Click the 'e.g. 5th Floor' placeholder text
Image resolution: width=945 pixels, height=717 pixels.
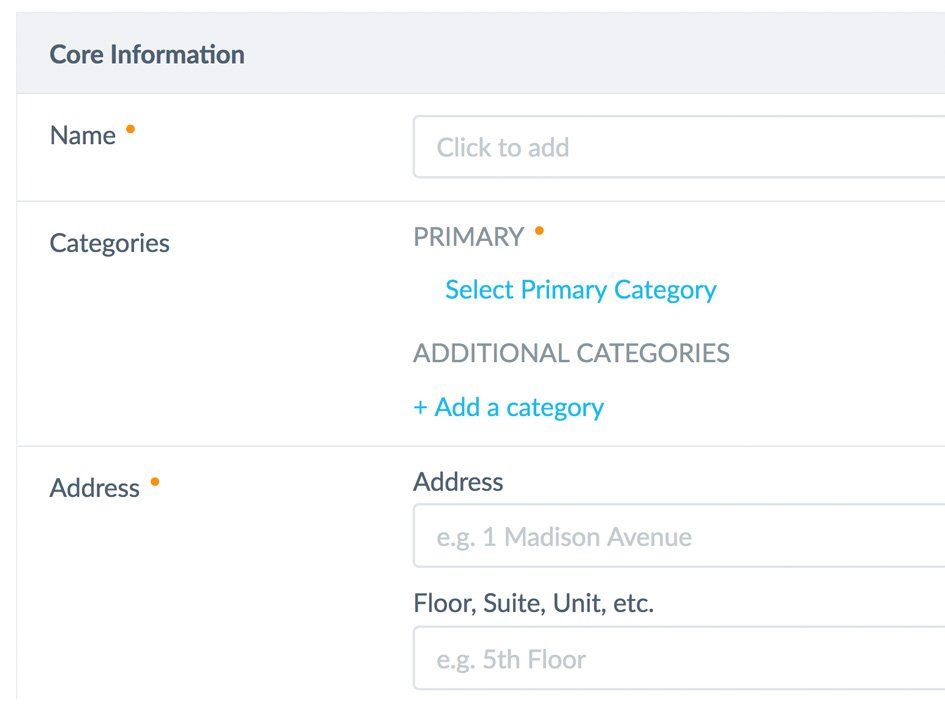click(x=511, y=660)
